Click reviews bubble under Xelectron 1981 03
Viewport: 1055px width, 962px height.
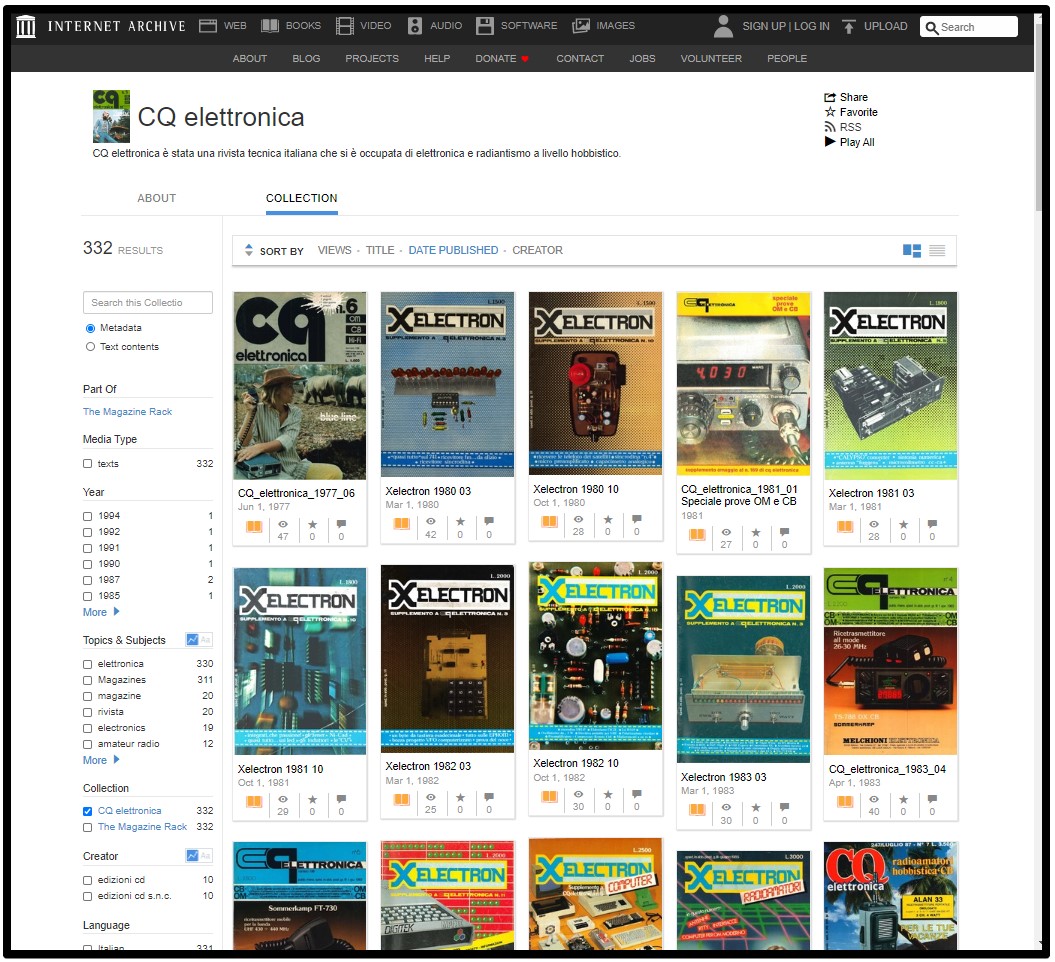coord(932,524)
